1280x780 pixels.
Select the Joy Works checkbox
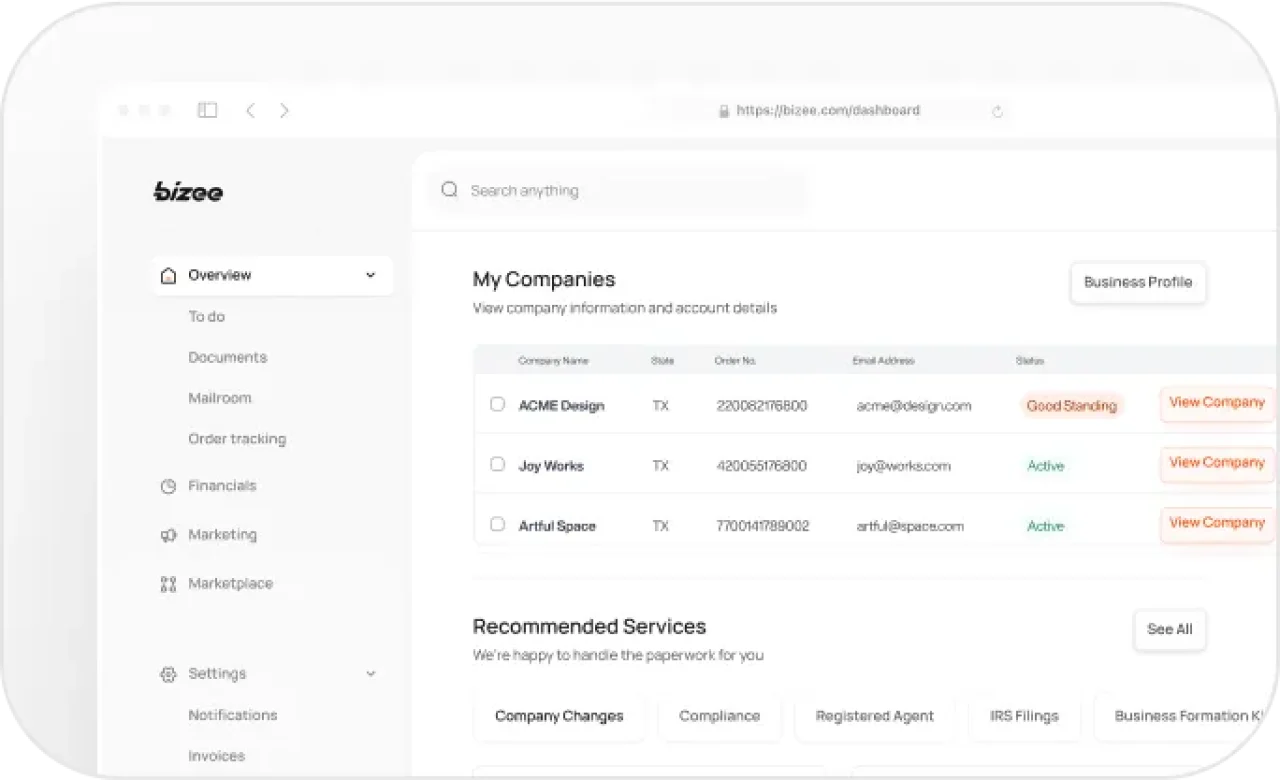[497, 465]
